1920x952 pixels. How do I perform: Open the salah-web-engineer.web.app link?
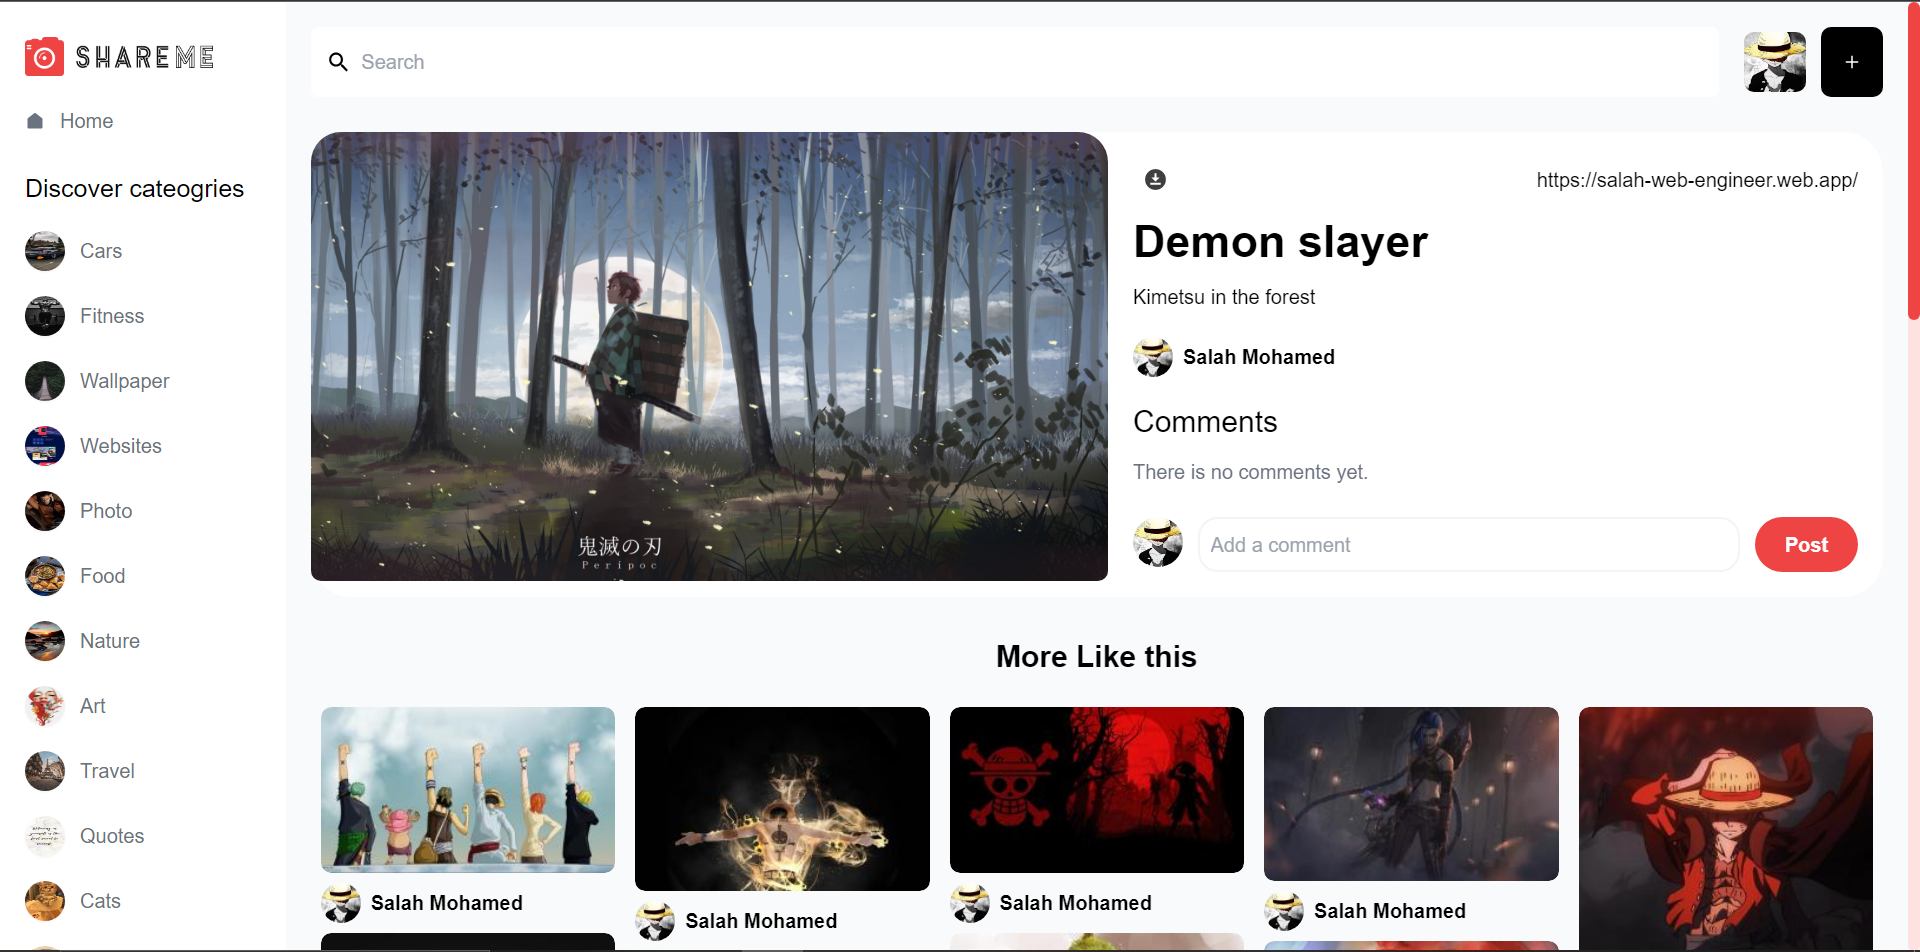[1697, 180]
